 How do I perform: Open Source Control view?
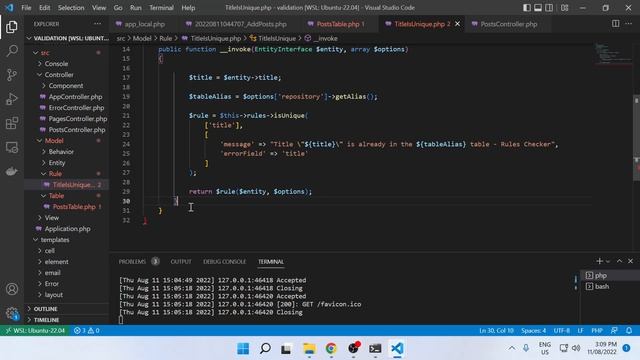[12, 75]
